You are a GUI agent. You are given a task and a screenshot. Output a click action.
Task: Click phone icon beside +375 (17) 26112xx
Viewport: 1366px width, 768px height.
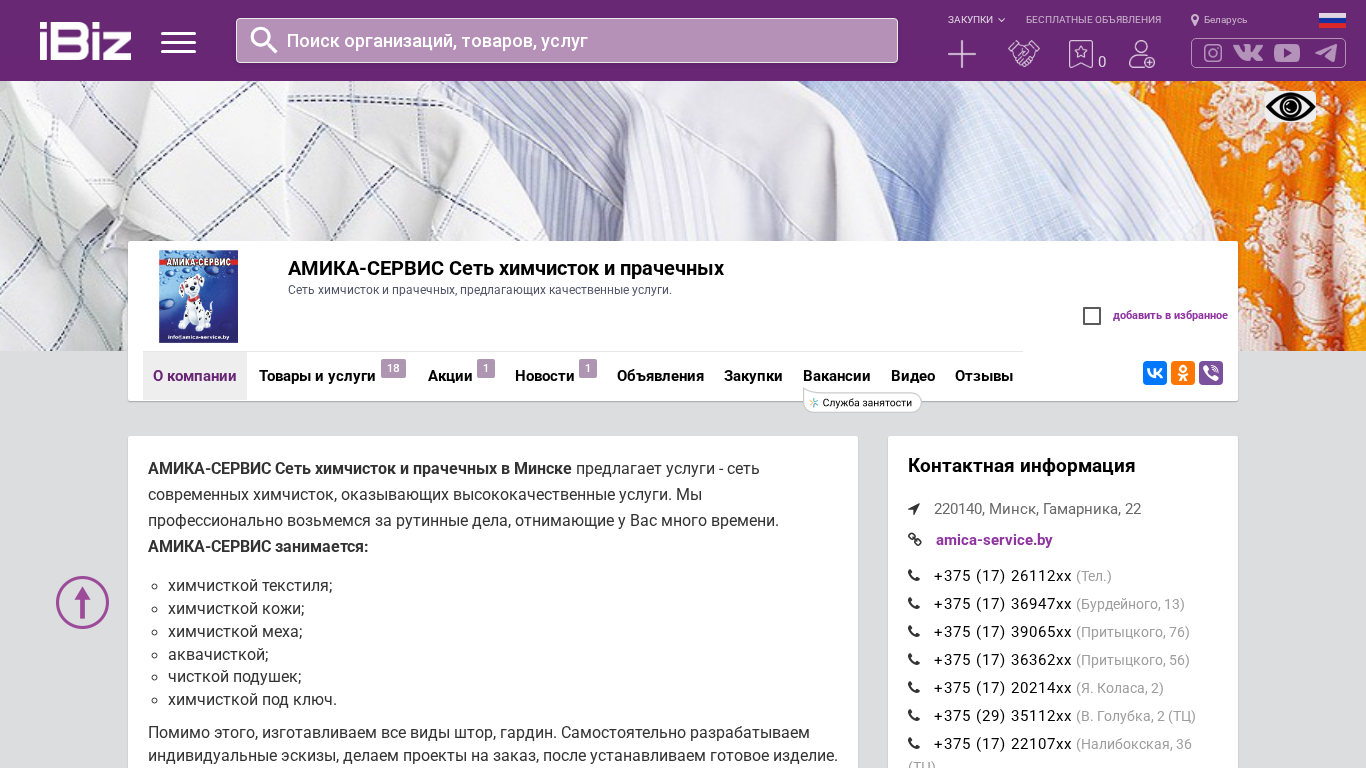(x=914, y=575)
